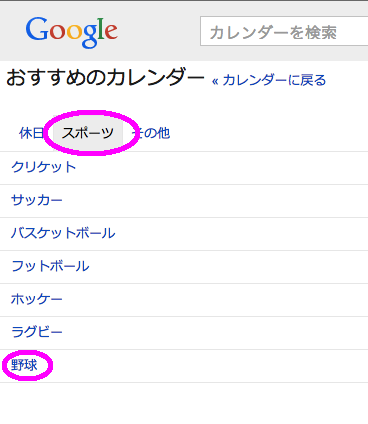Open the クリケット calendar category
Viewport: 368px width, 424px height.
click(x=44, y=167)
